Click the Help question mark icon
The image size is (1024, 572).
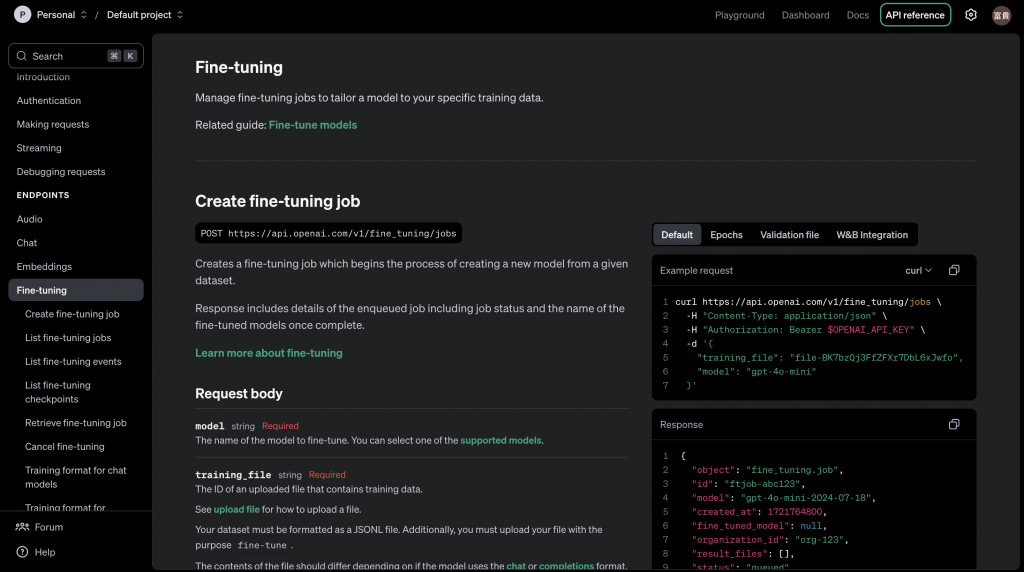(x=22, y=552)
